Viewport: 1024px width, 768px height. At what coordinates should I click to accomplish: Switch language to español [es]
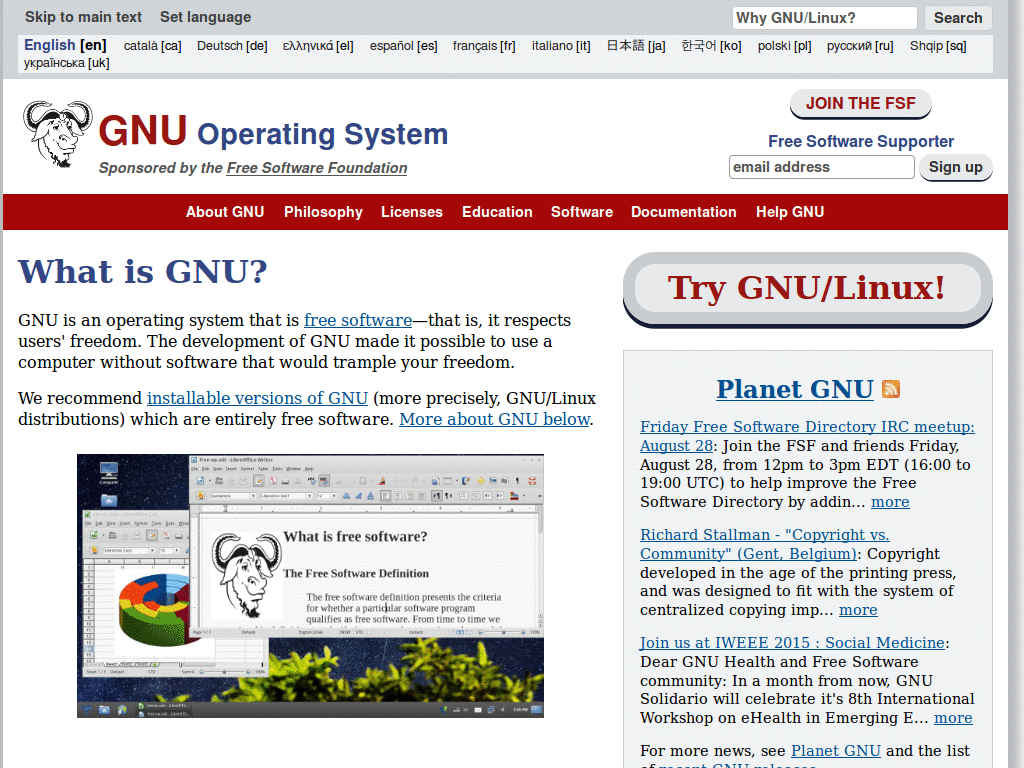pos(403,46)
